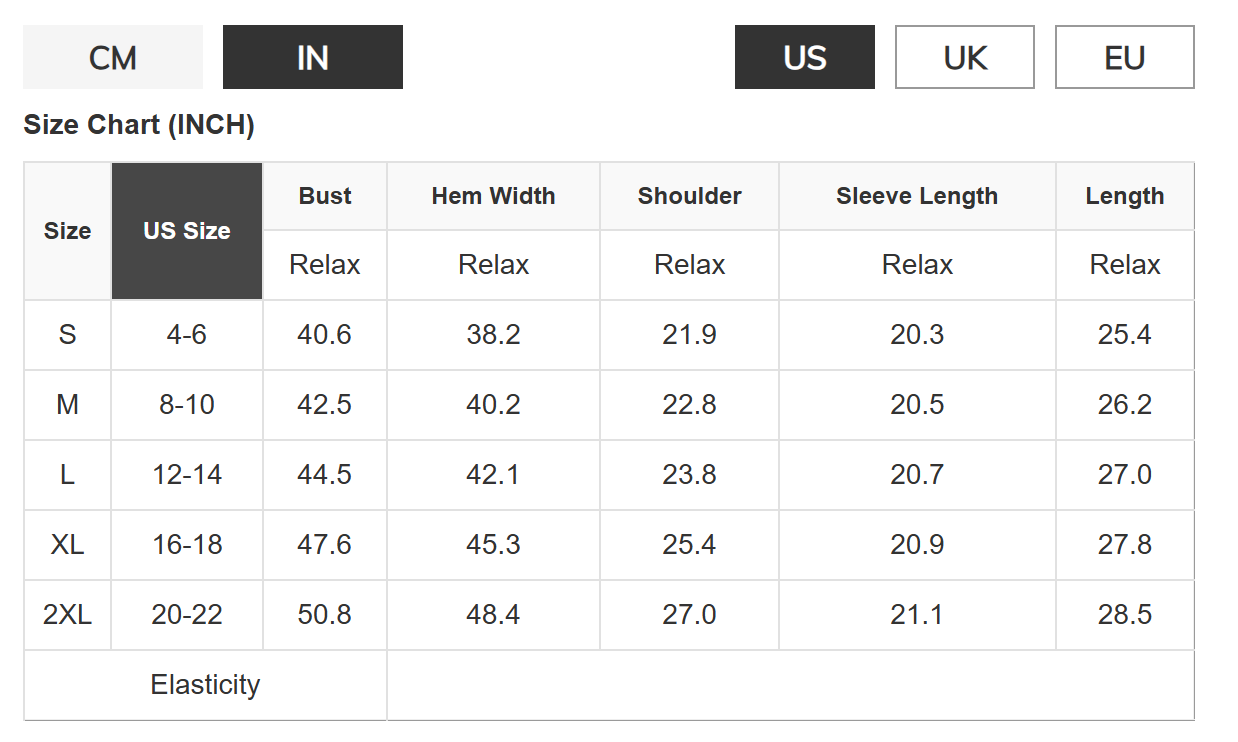Click the Size Chart (INCH) heading

coord(139,125)
